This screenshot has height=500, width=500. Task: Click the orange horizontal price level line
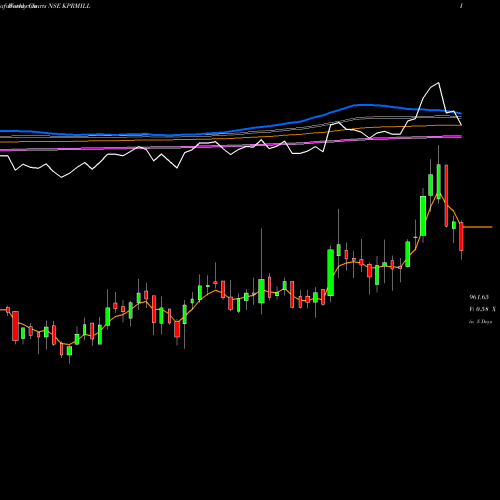[478, 227]
